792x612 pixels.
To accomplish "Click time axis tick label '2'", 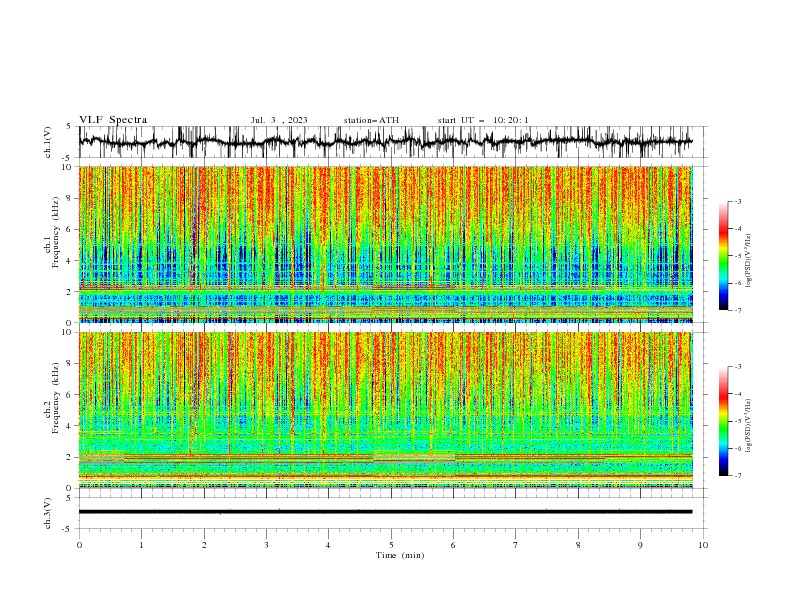I will (x=204, y=545).
